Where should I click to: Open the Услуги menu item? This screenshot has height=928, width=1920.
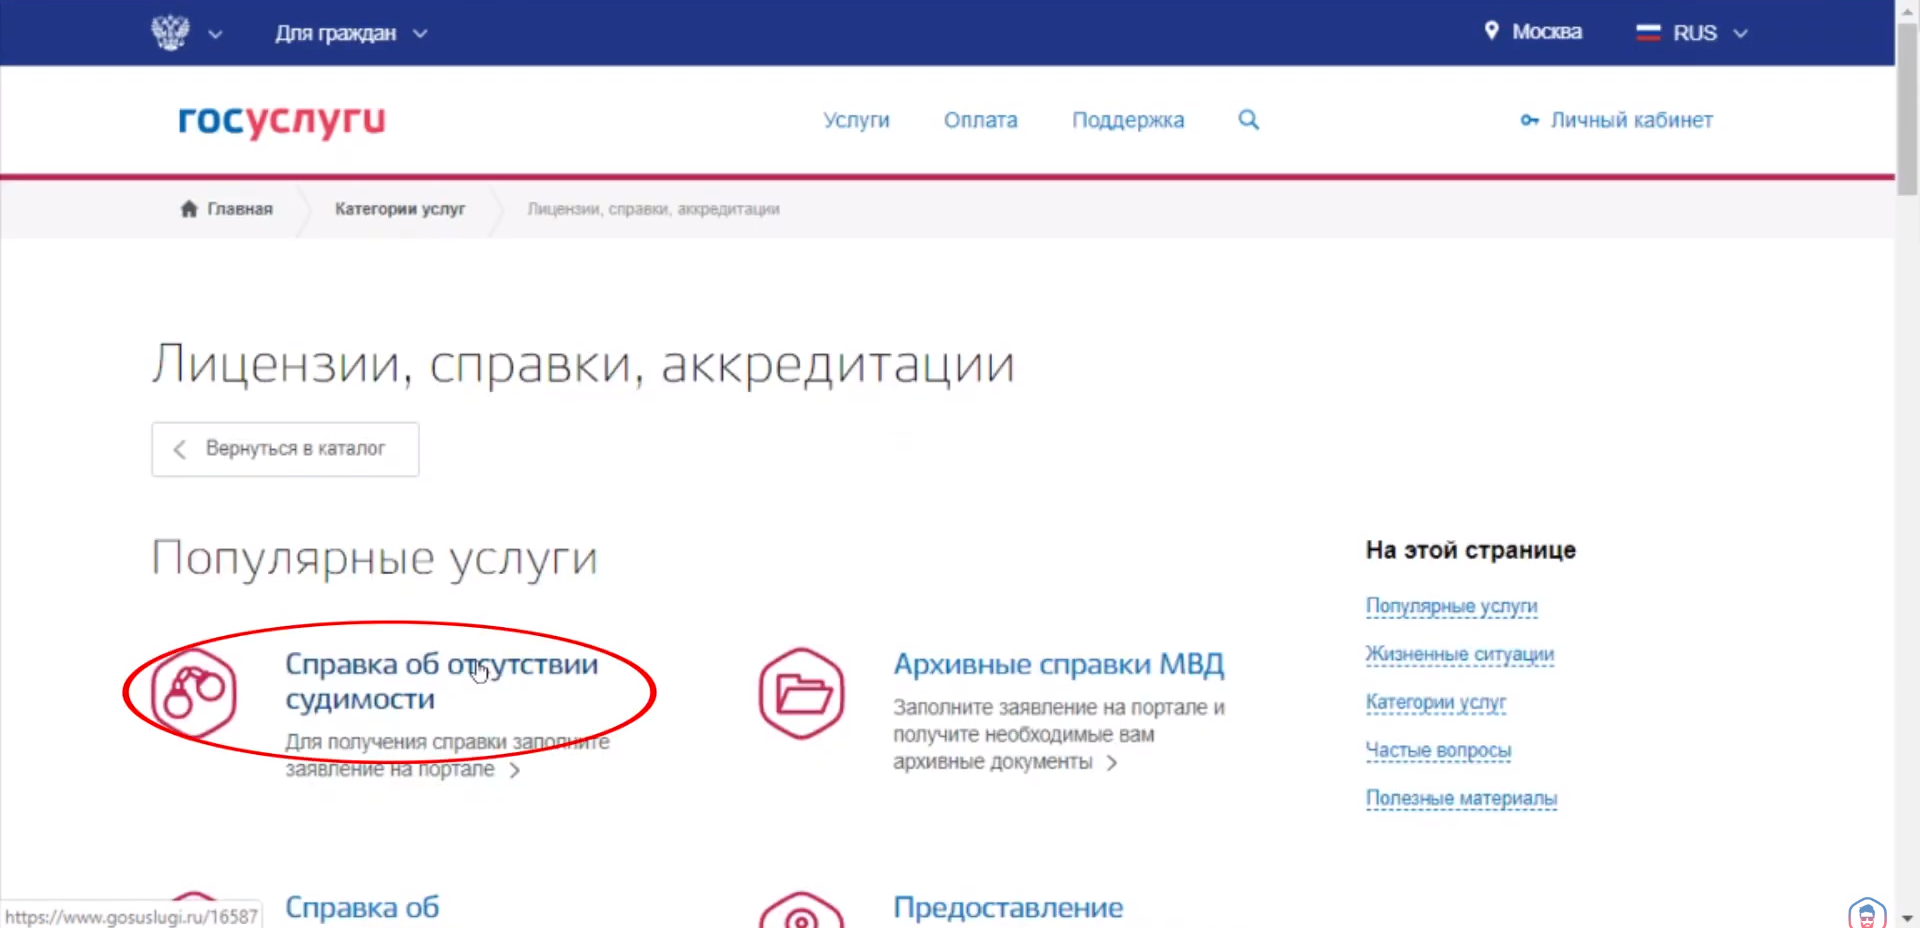856,120
